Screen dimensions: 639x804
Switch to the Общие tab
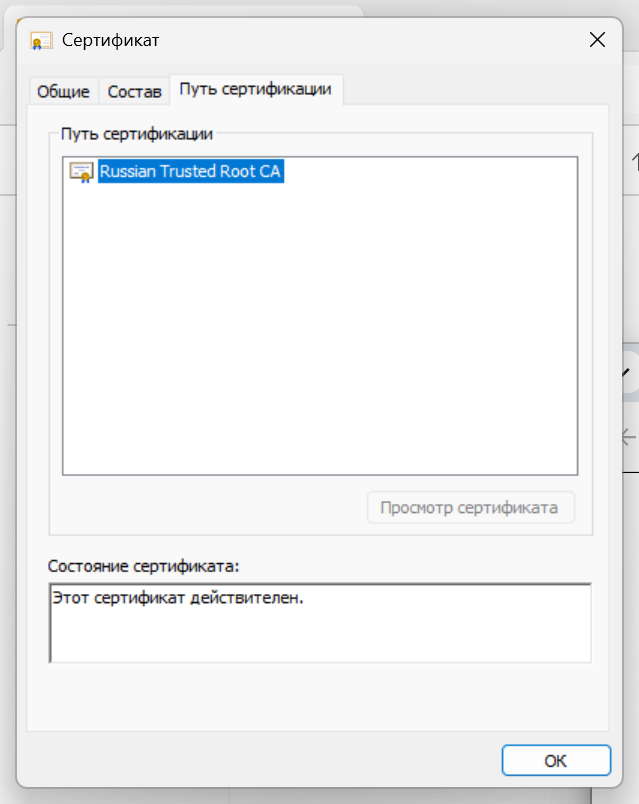click(63, 91)
